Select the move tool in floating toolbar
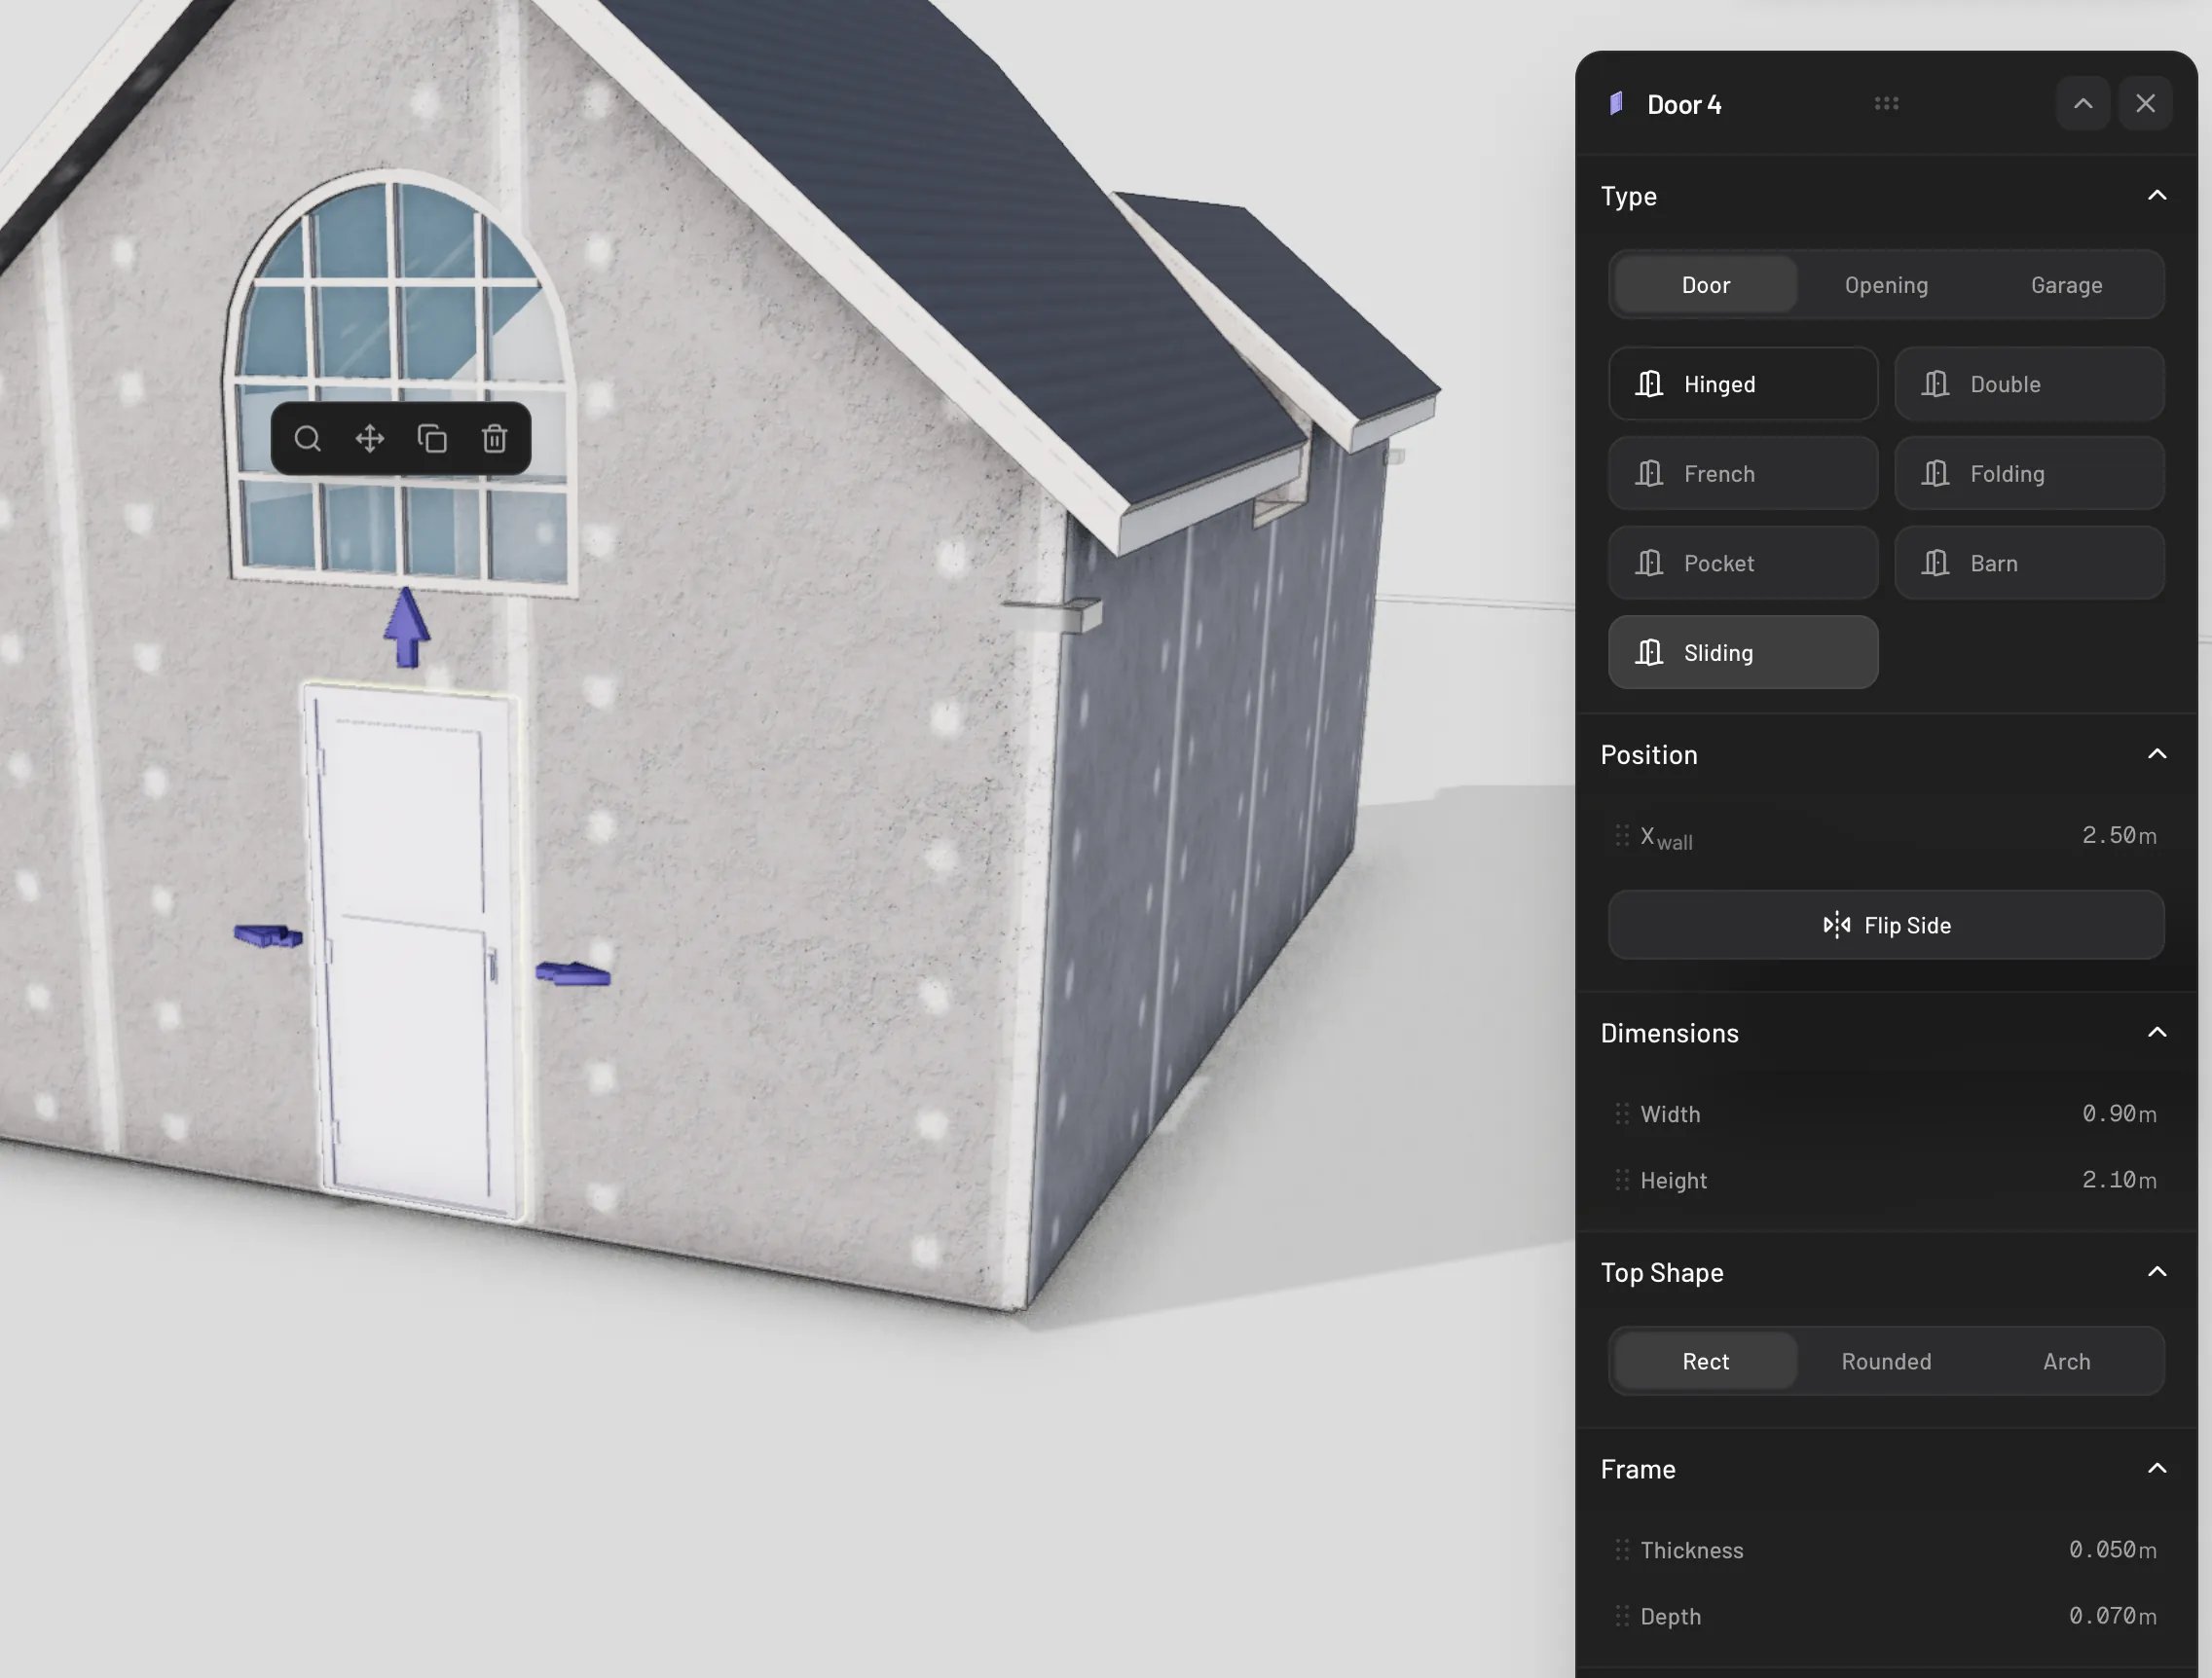The image size is (2212, 1678). tap(370, 439)
